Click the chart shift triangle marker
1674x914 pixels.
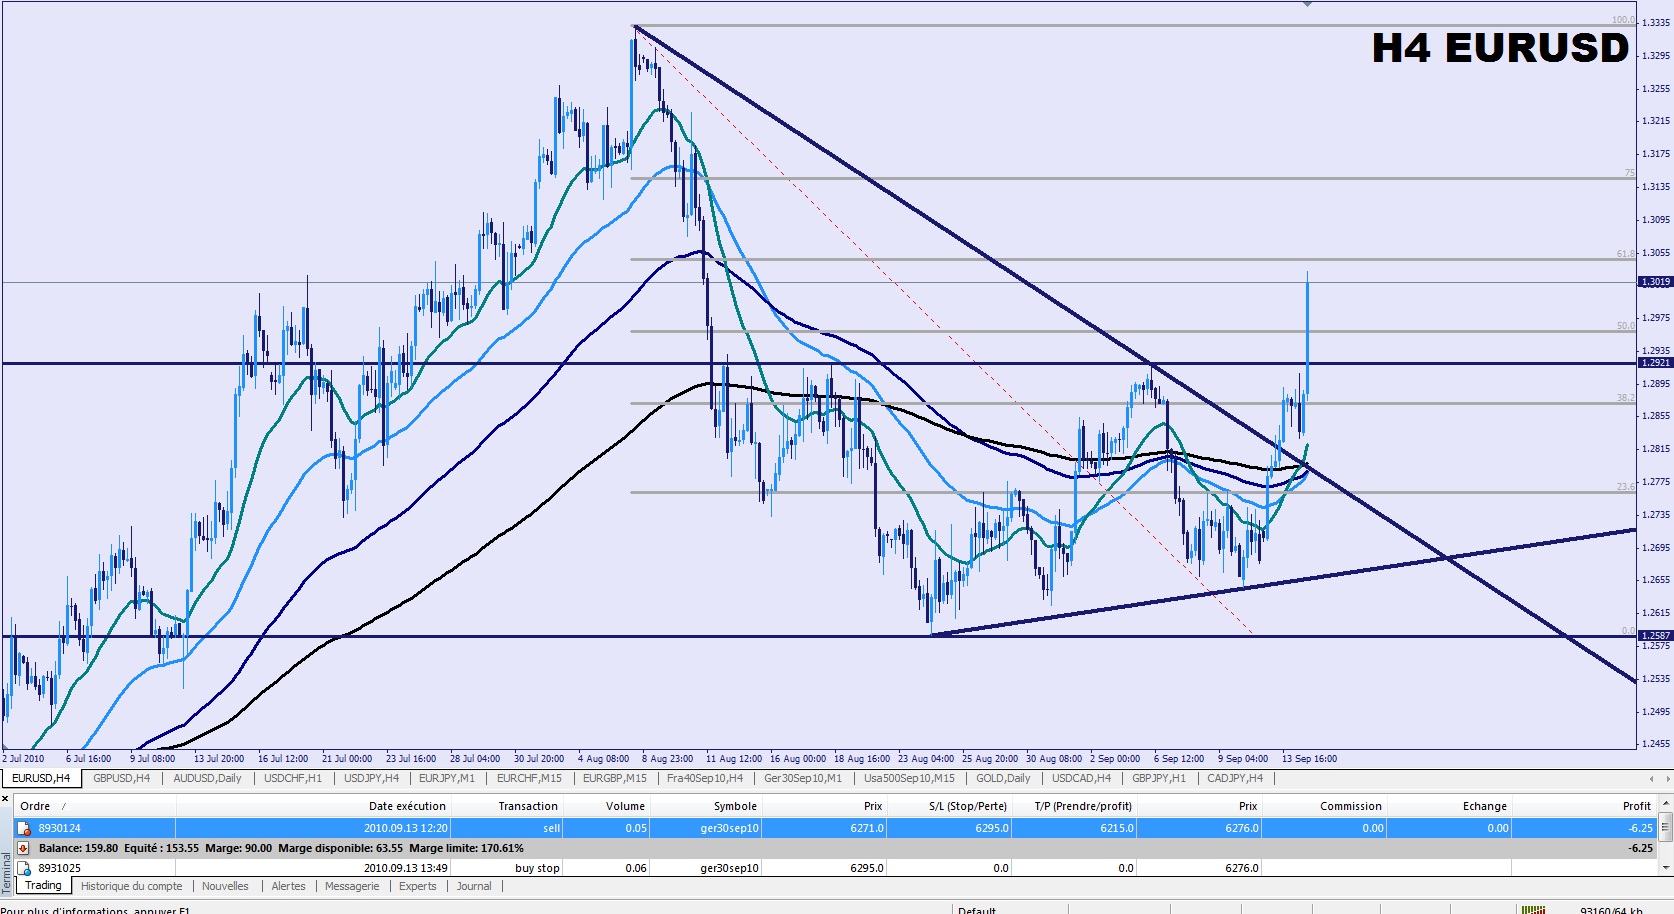pyautogui.click(x=1307, y=4)
